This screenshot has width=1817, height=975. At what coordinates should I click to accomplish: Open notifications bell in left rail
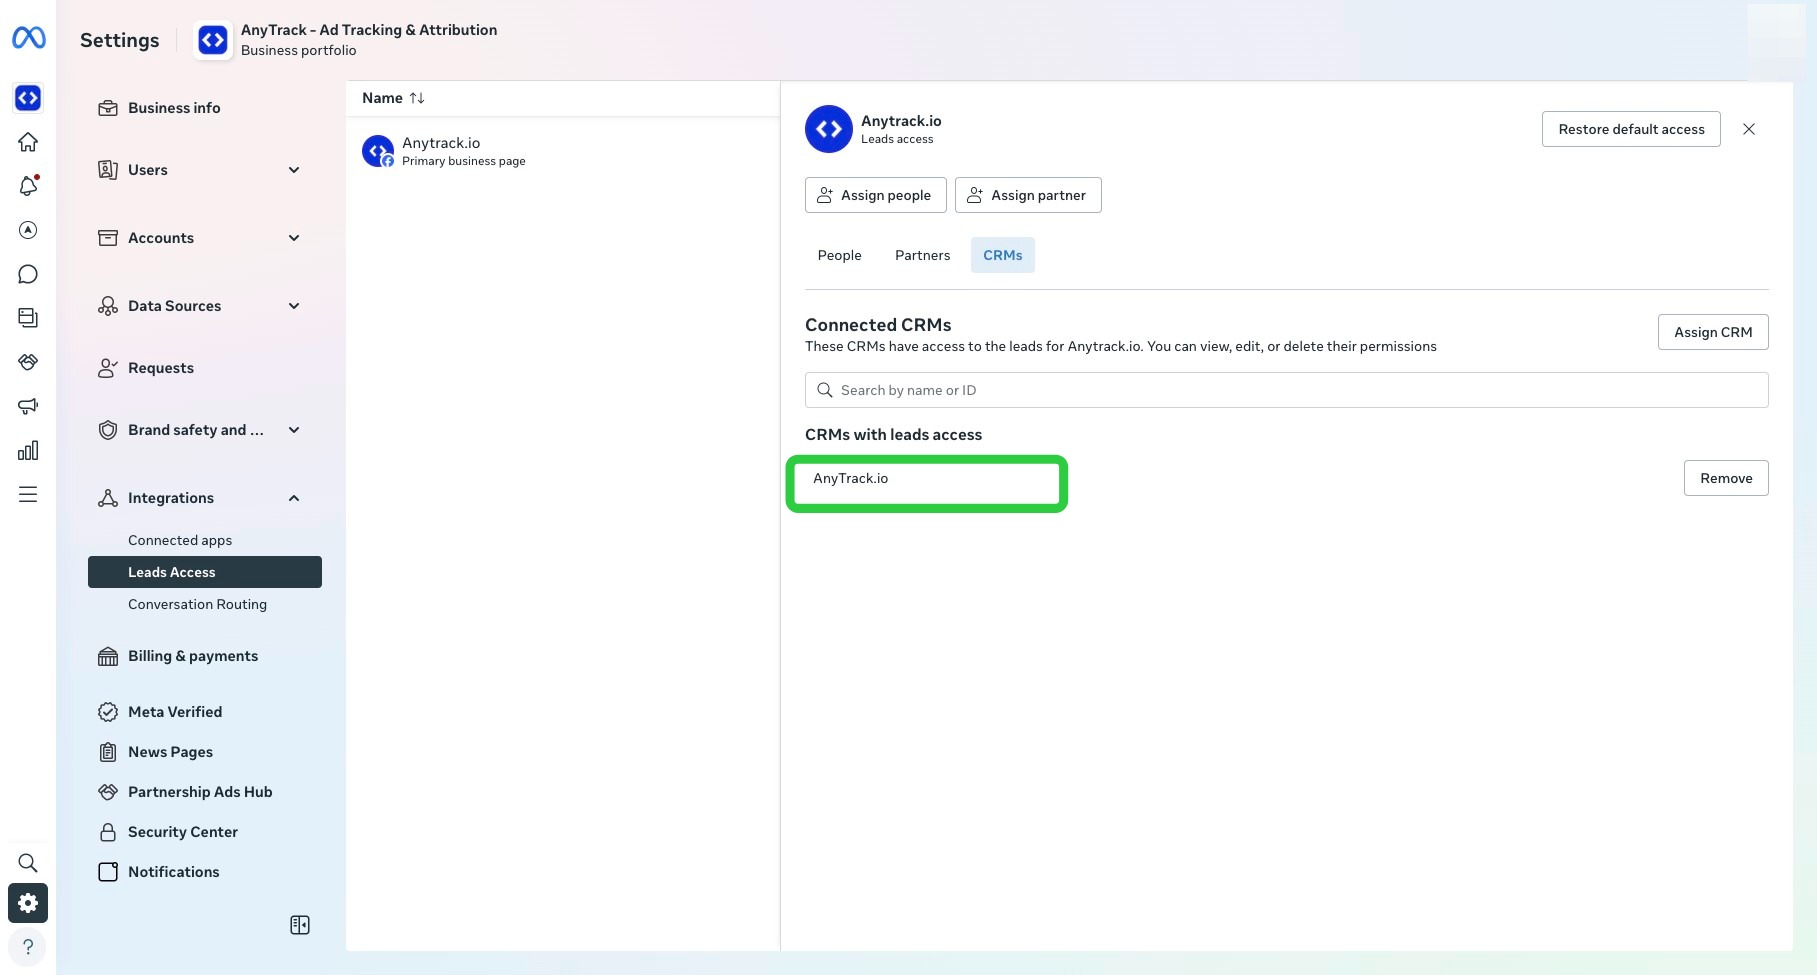pos(28,186)
